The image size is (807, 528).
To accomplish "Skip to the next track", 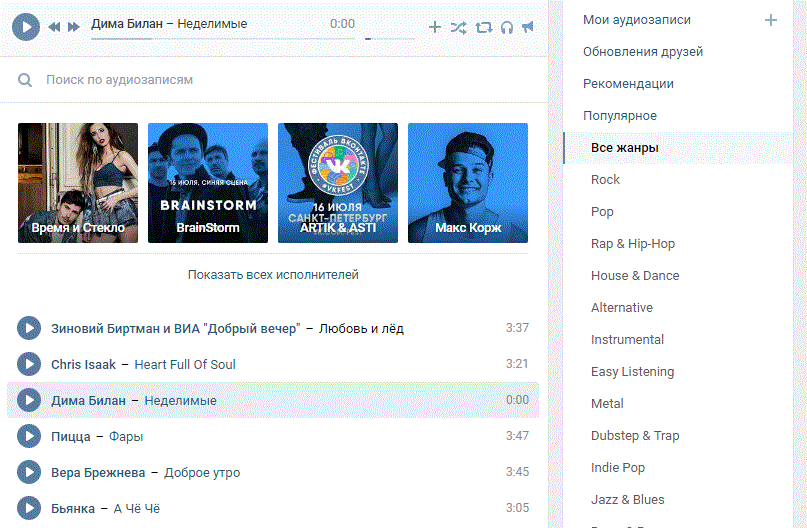I will tap(74, 27).
